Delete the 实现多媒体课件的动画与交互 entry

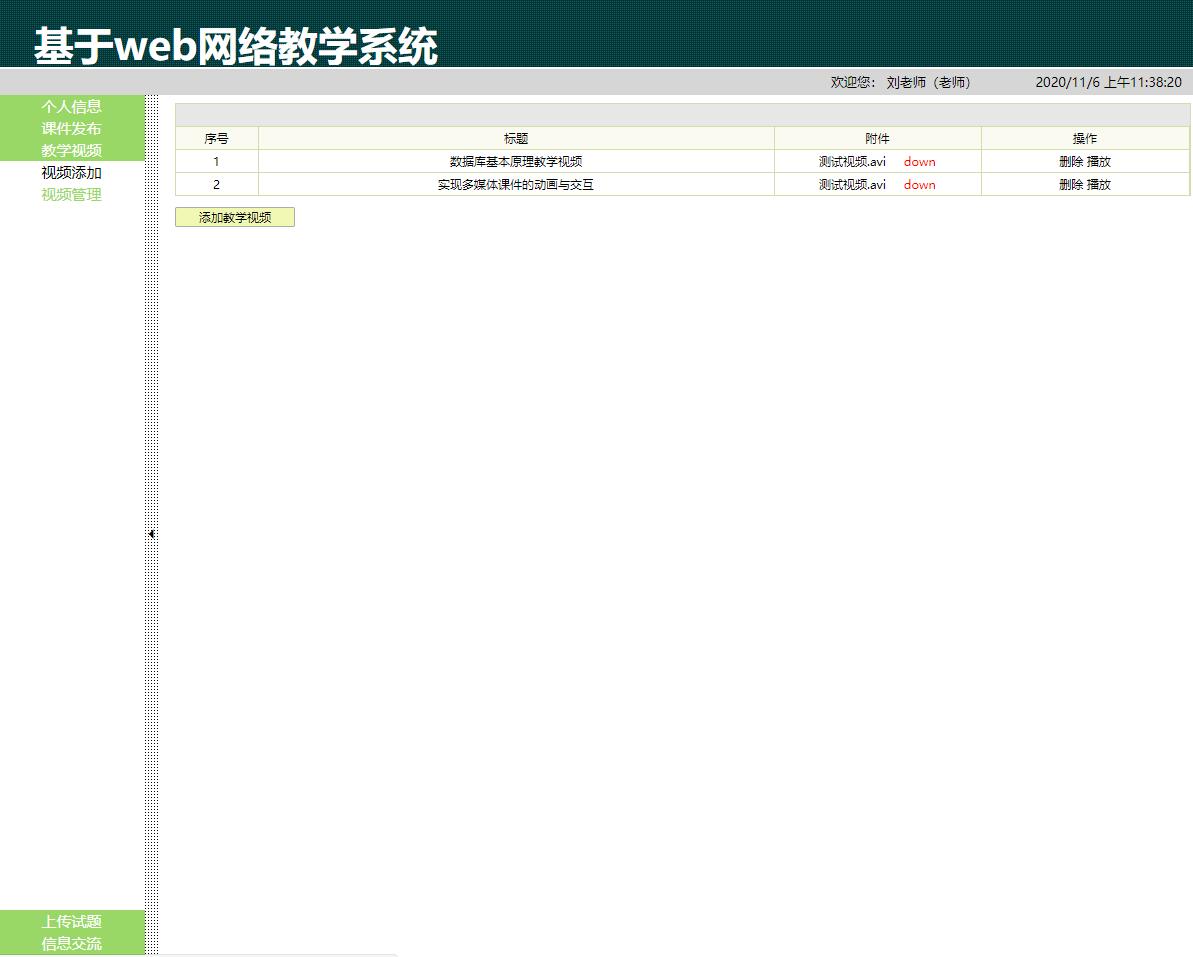1070,184
